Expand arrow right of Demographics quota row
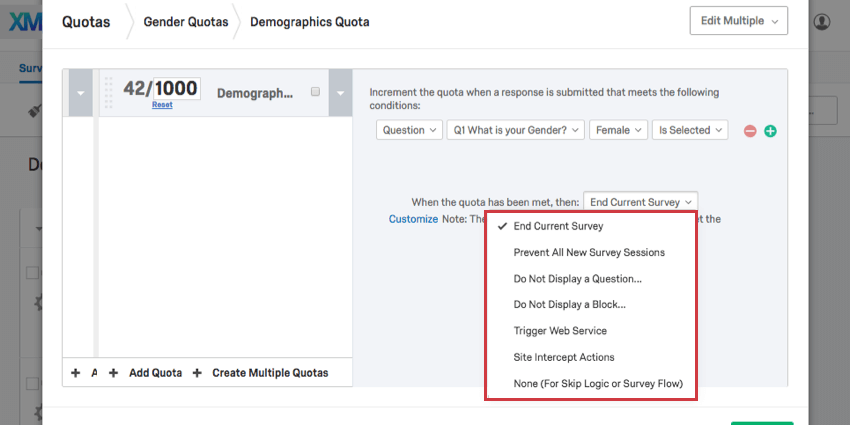Screen dimensions: 850x425 pos(341,93)
